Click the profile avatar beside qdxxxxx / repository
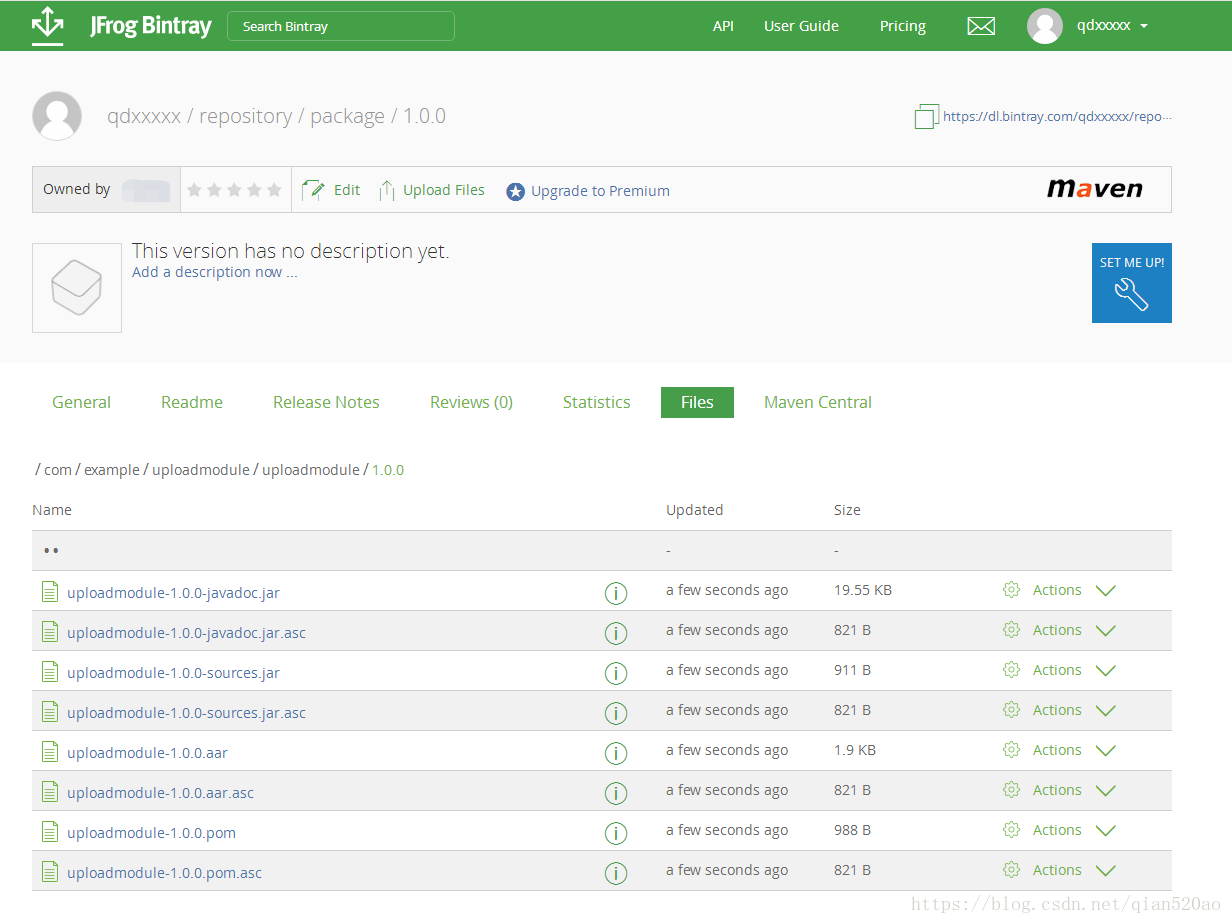This screenshot has width=1232, height=924. click(x=57, y=116)
